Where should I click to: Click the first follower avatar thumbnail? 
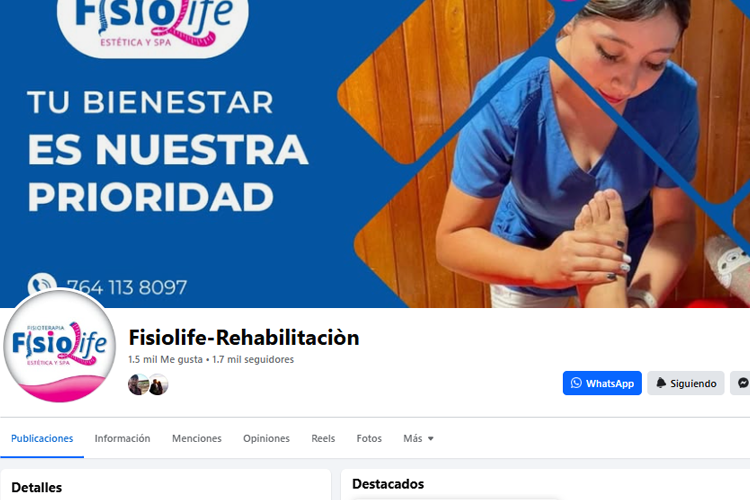point(138,384)
